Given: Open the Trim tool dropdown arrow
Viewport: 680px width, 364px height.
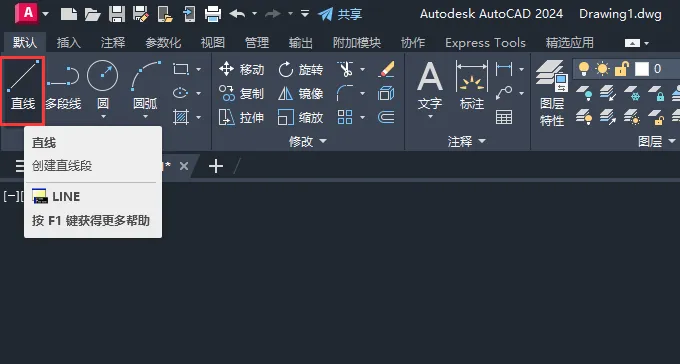Looking at the screenshot, I should 362,69.
